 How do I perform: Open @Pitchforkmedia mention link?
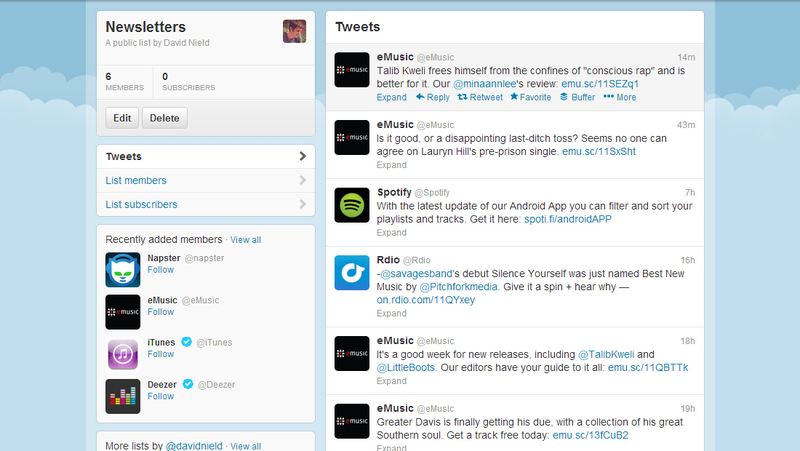pos(458,287)
